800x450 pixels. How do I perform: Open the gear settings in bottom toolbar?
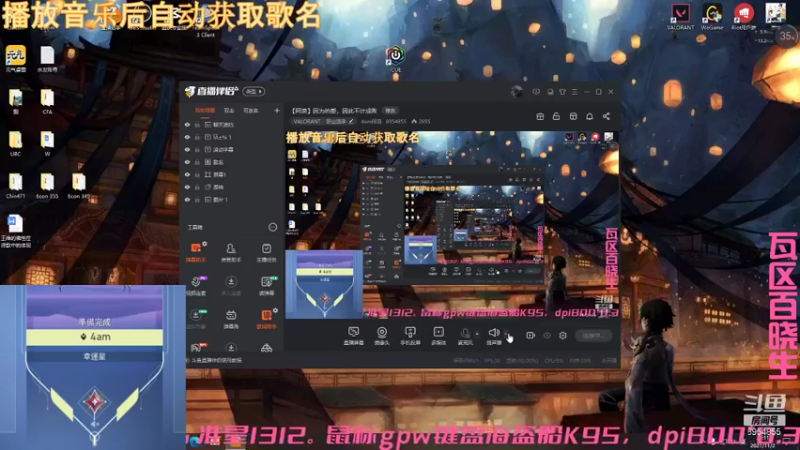click(562, 335)
